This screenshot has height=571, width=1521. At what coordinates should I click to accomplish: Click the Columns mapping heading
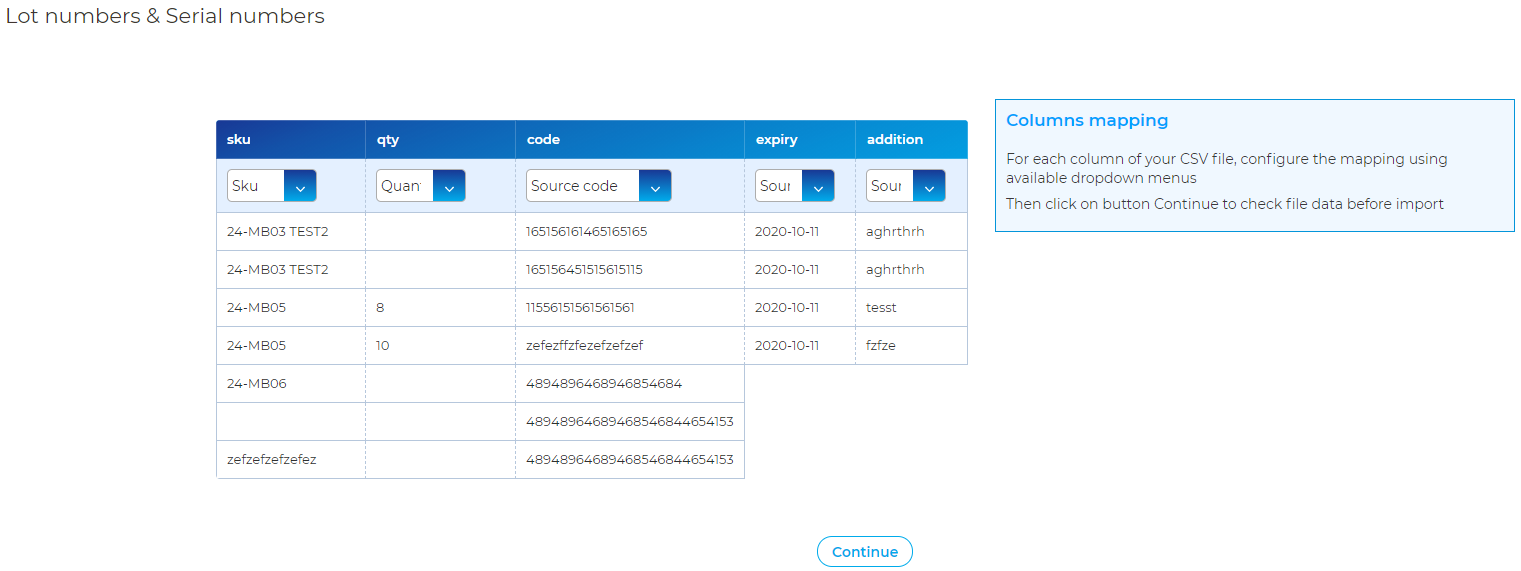tap(1087, 121)
